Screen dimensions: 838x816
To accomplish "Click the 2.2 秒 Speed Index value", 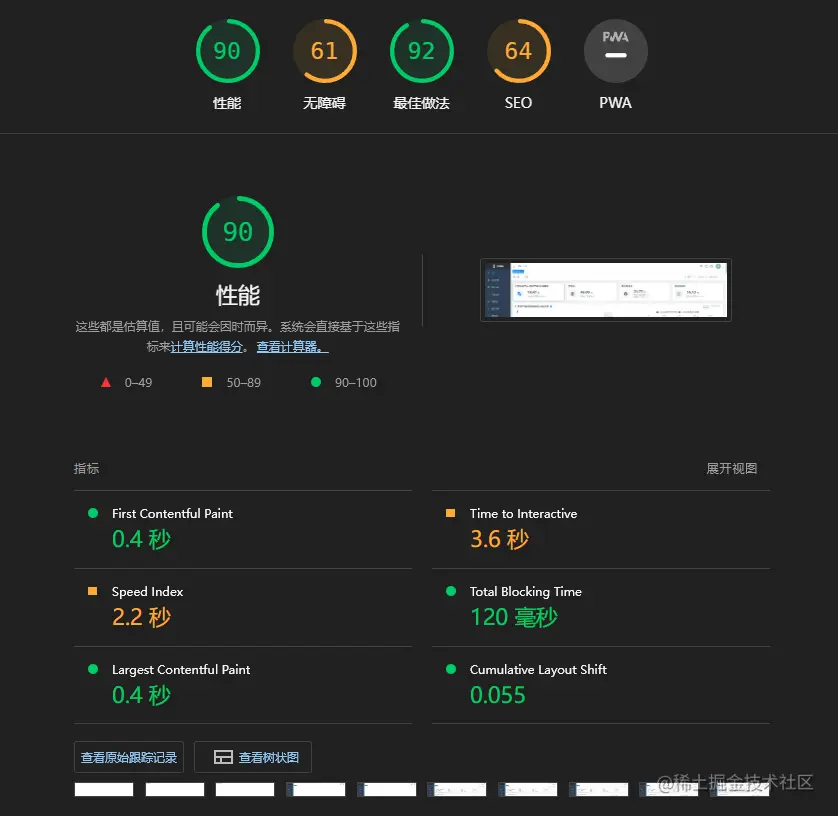I will [142, 617].
